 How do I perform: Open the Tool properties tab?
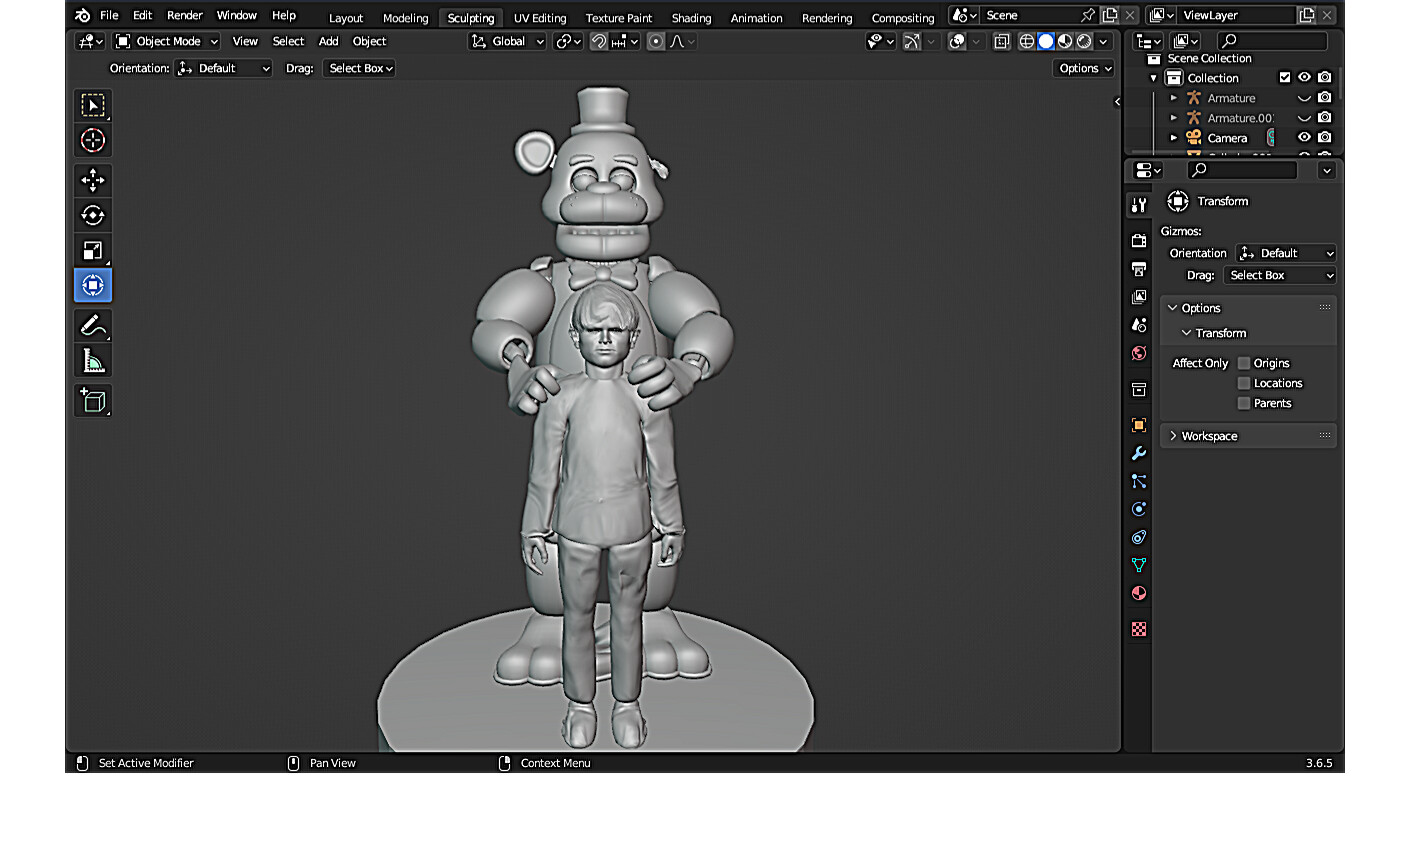coord(1139,205)
